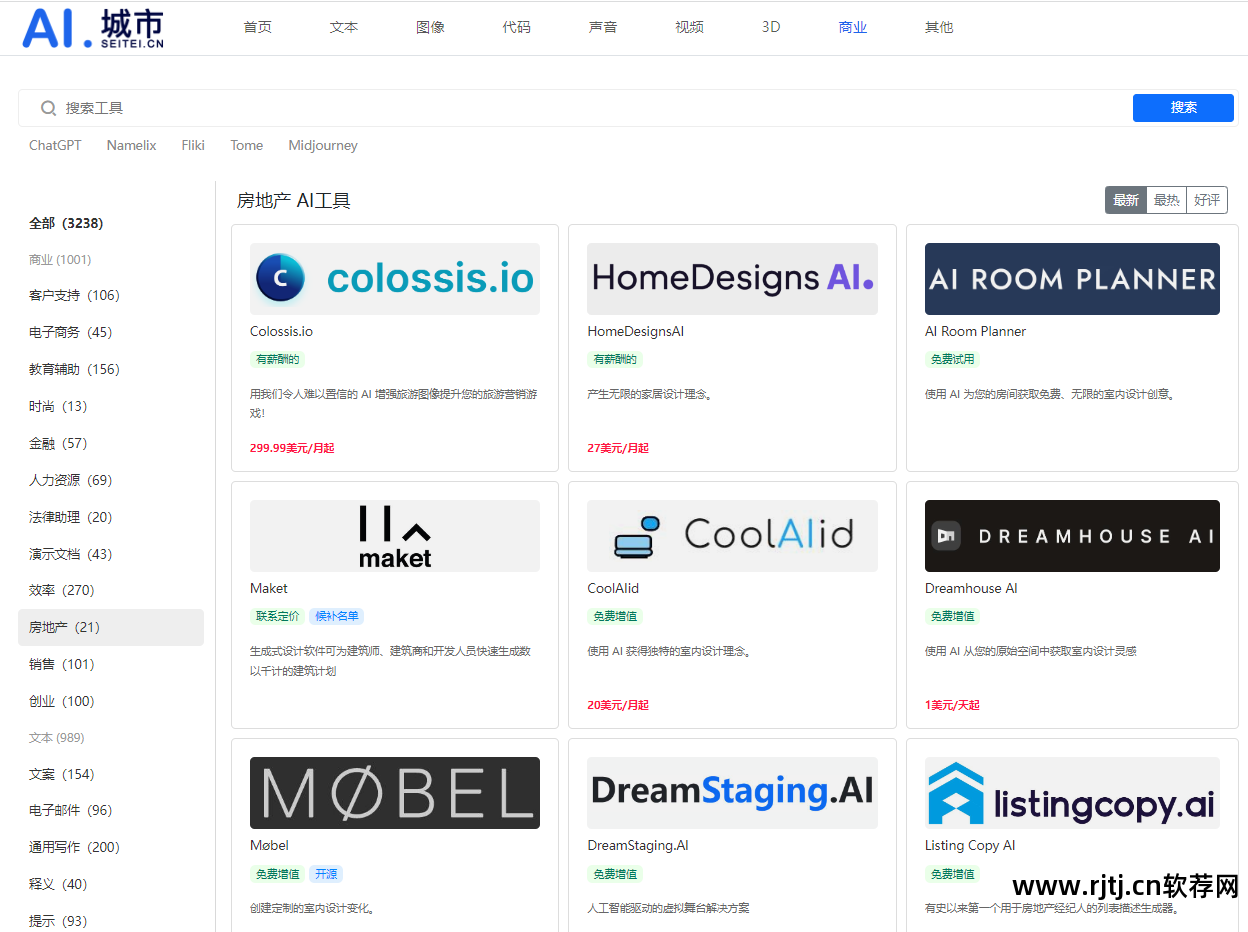Open the HomeDesigns AI logo banner
1248x932 pixels.
(x=732, y=279)
